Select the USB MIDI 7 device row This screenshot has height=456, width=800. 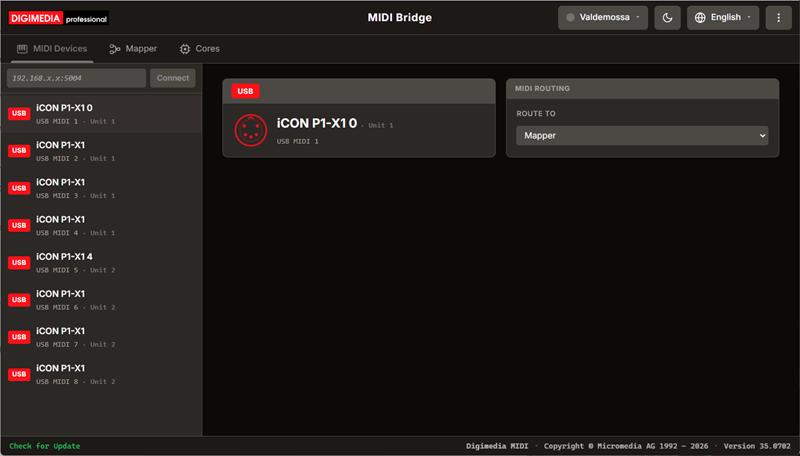pyautogui.click(x=102, y=337)
